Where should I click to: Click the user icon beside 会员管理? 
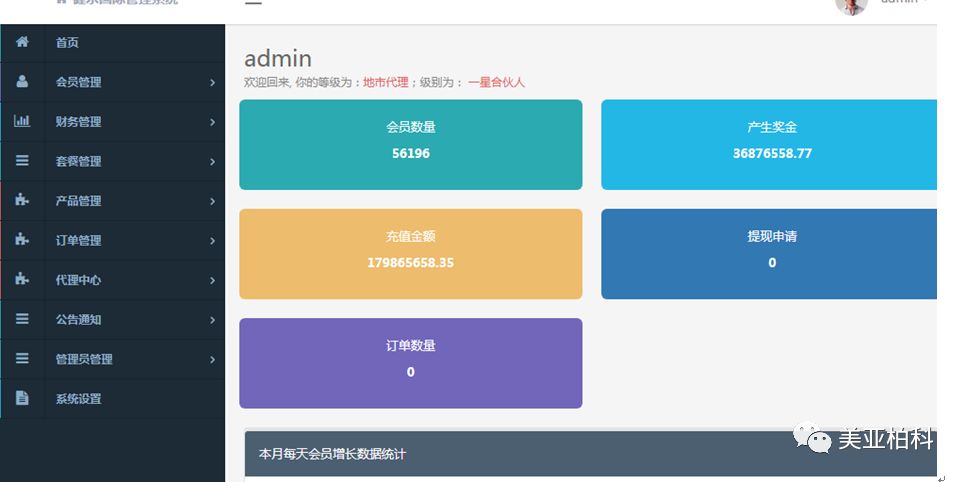click(22, 81)
